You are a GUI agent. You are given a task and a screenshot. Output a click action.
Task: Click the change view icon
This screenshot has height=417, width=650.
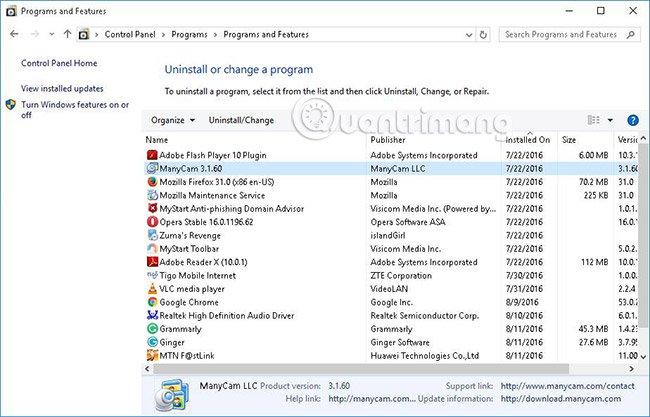point(594,120)
